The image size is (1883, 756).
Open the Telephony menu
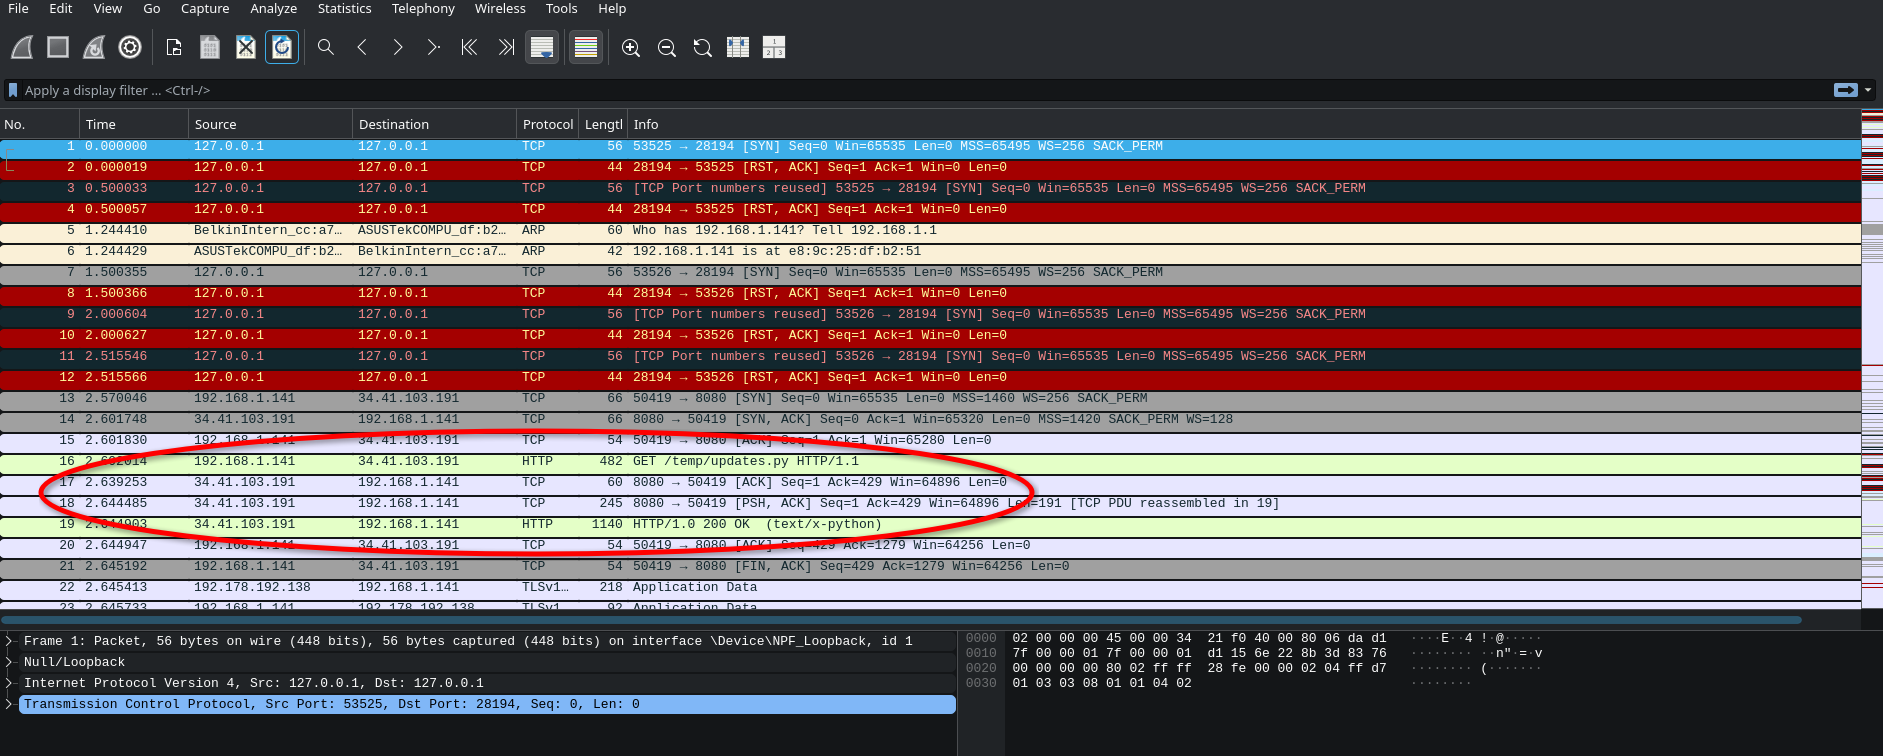click(x=423, y=8)
